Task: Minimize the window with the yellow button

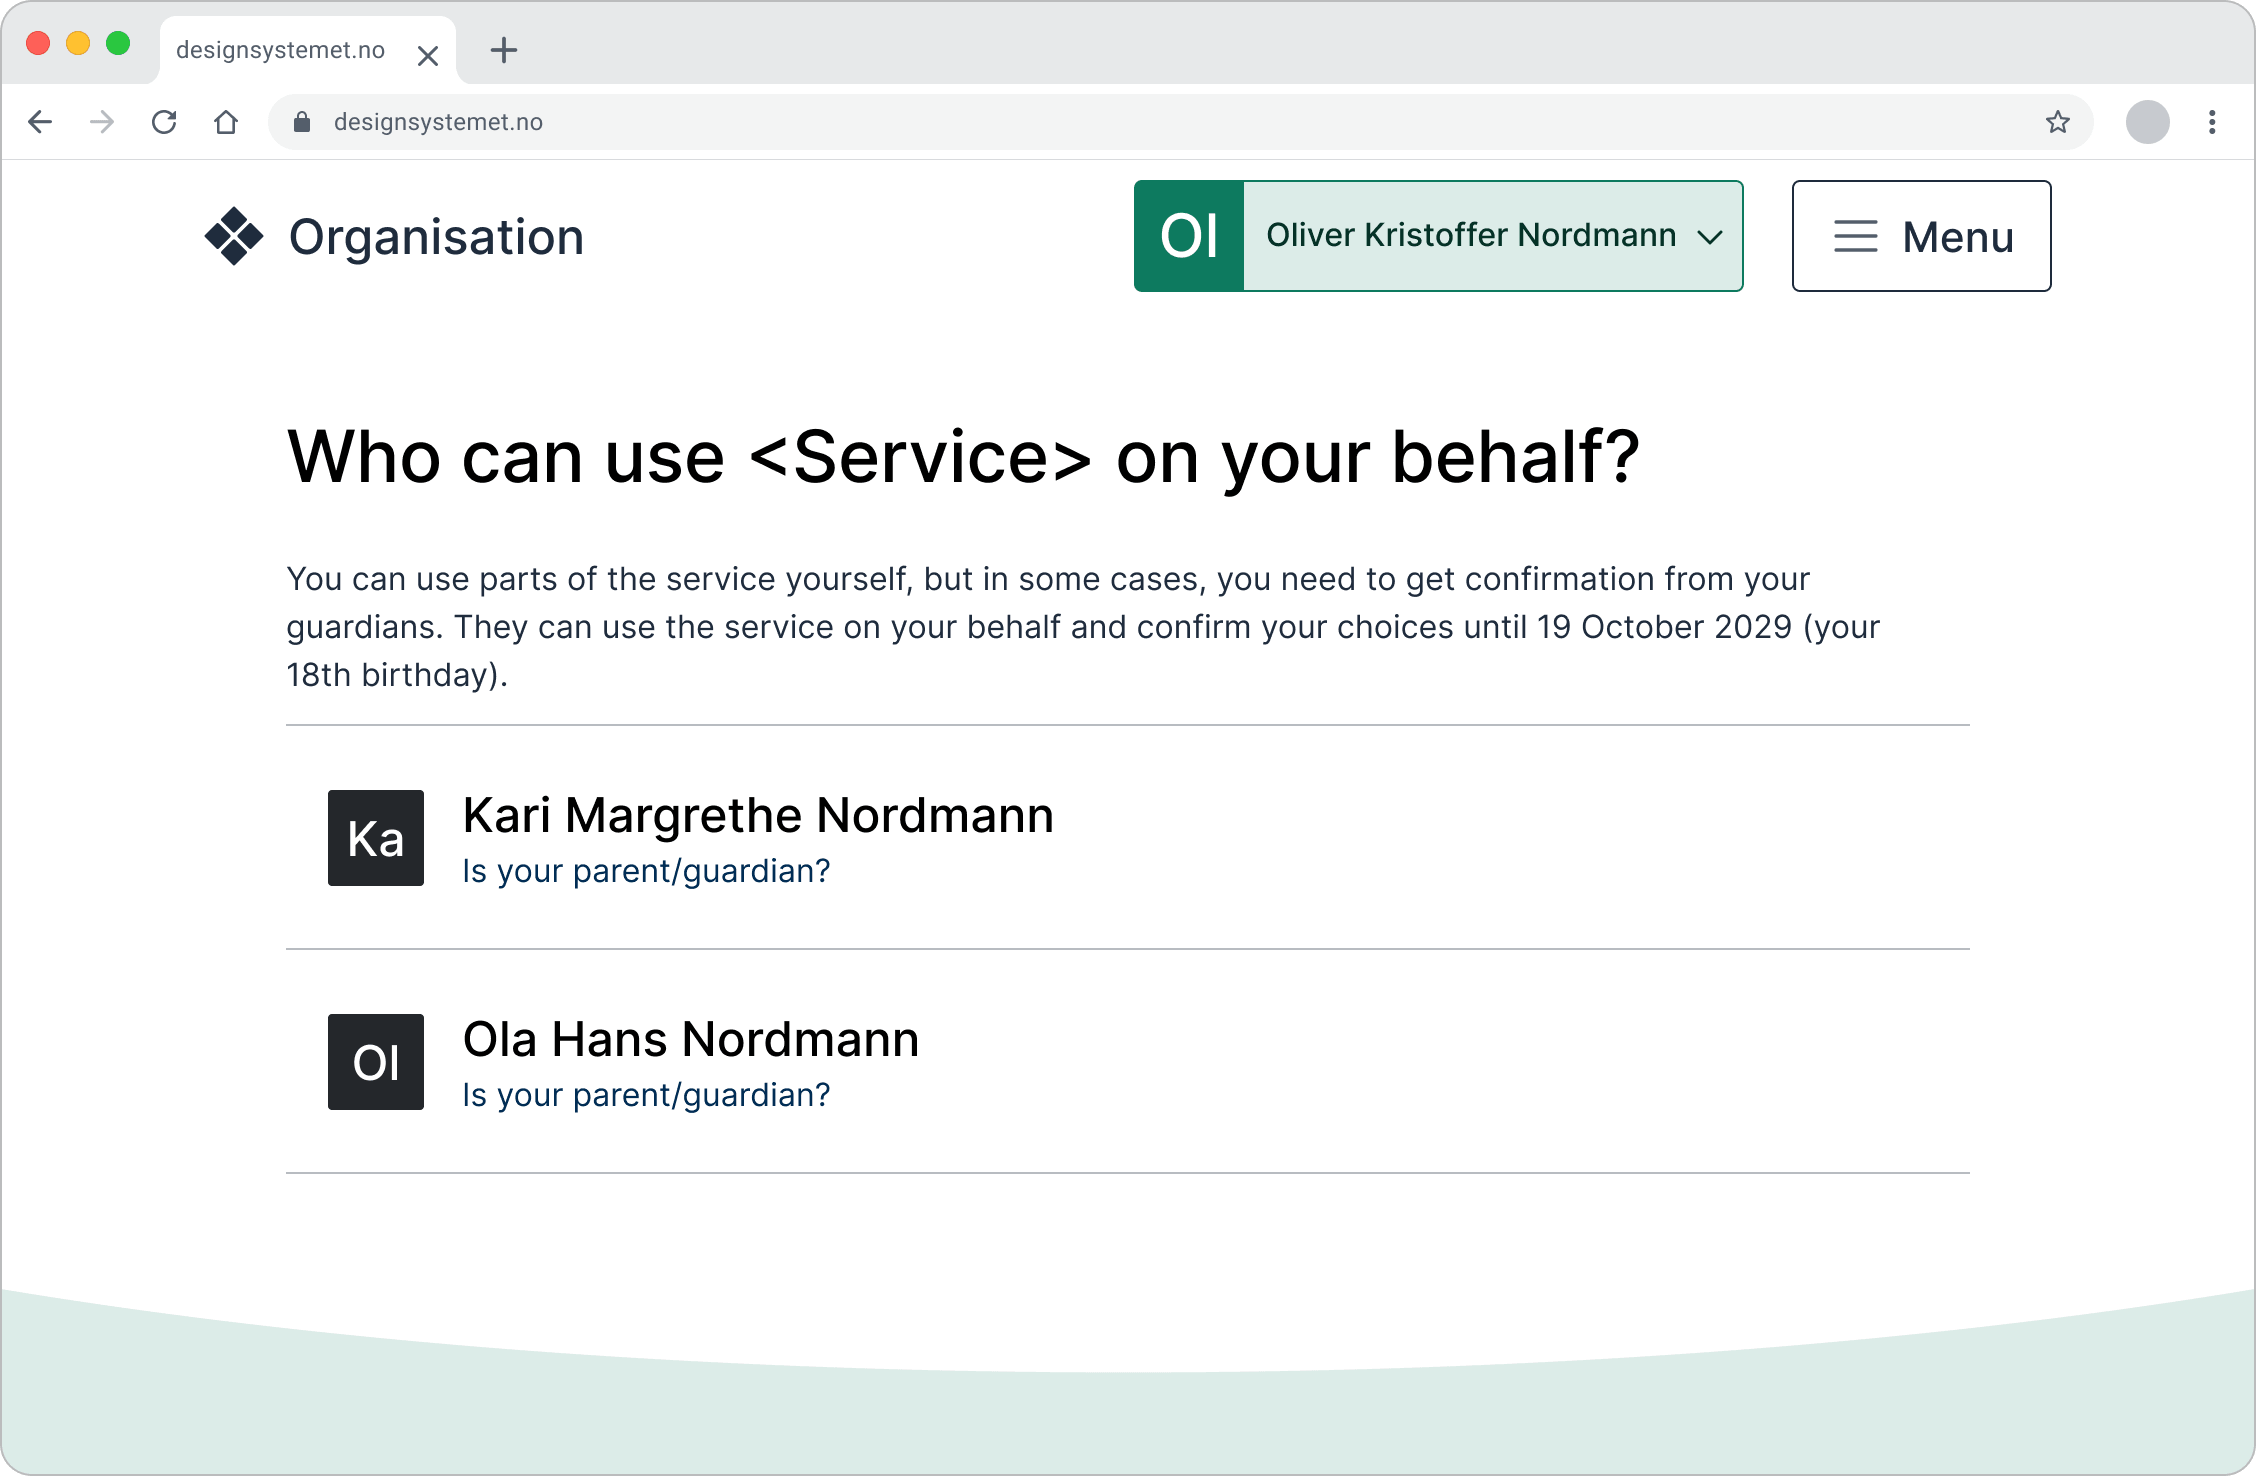Action: [78, 43]
